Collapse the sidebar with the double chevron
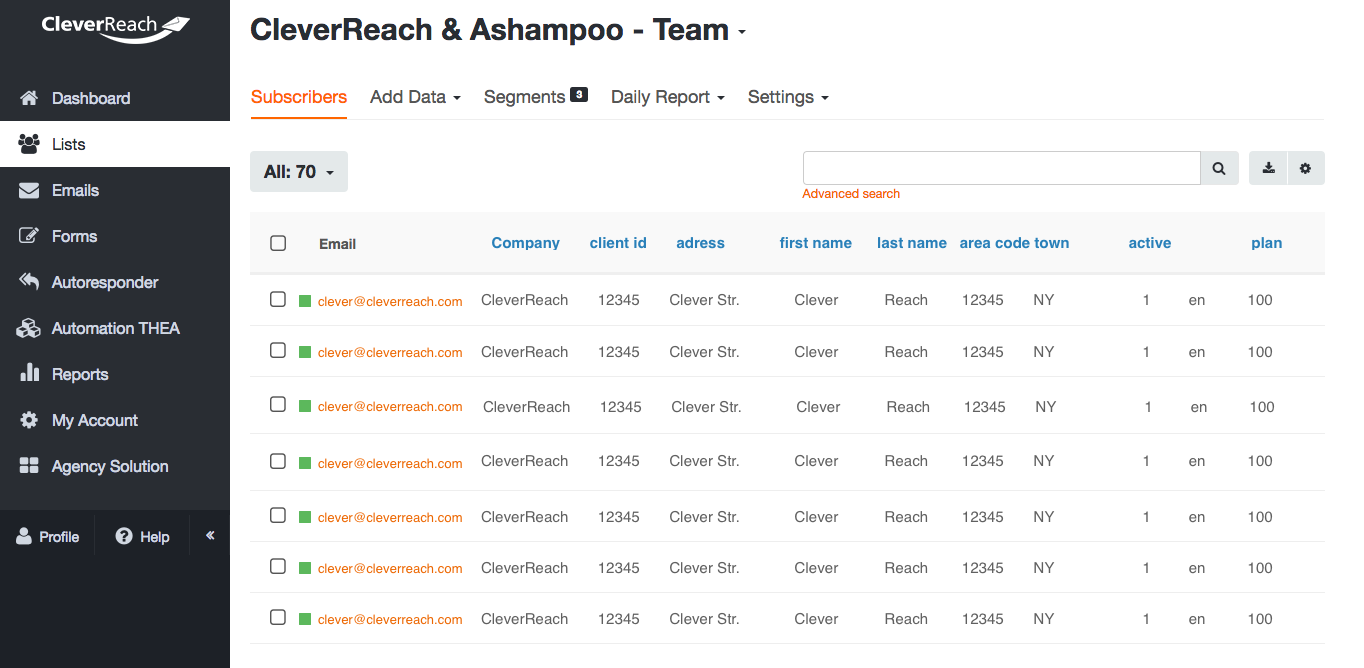1364x668 pixels. click(210, 536)
